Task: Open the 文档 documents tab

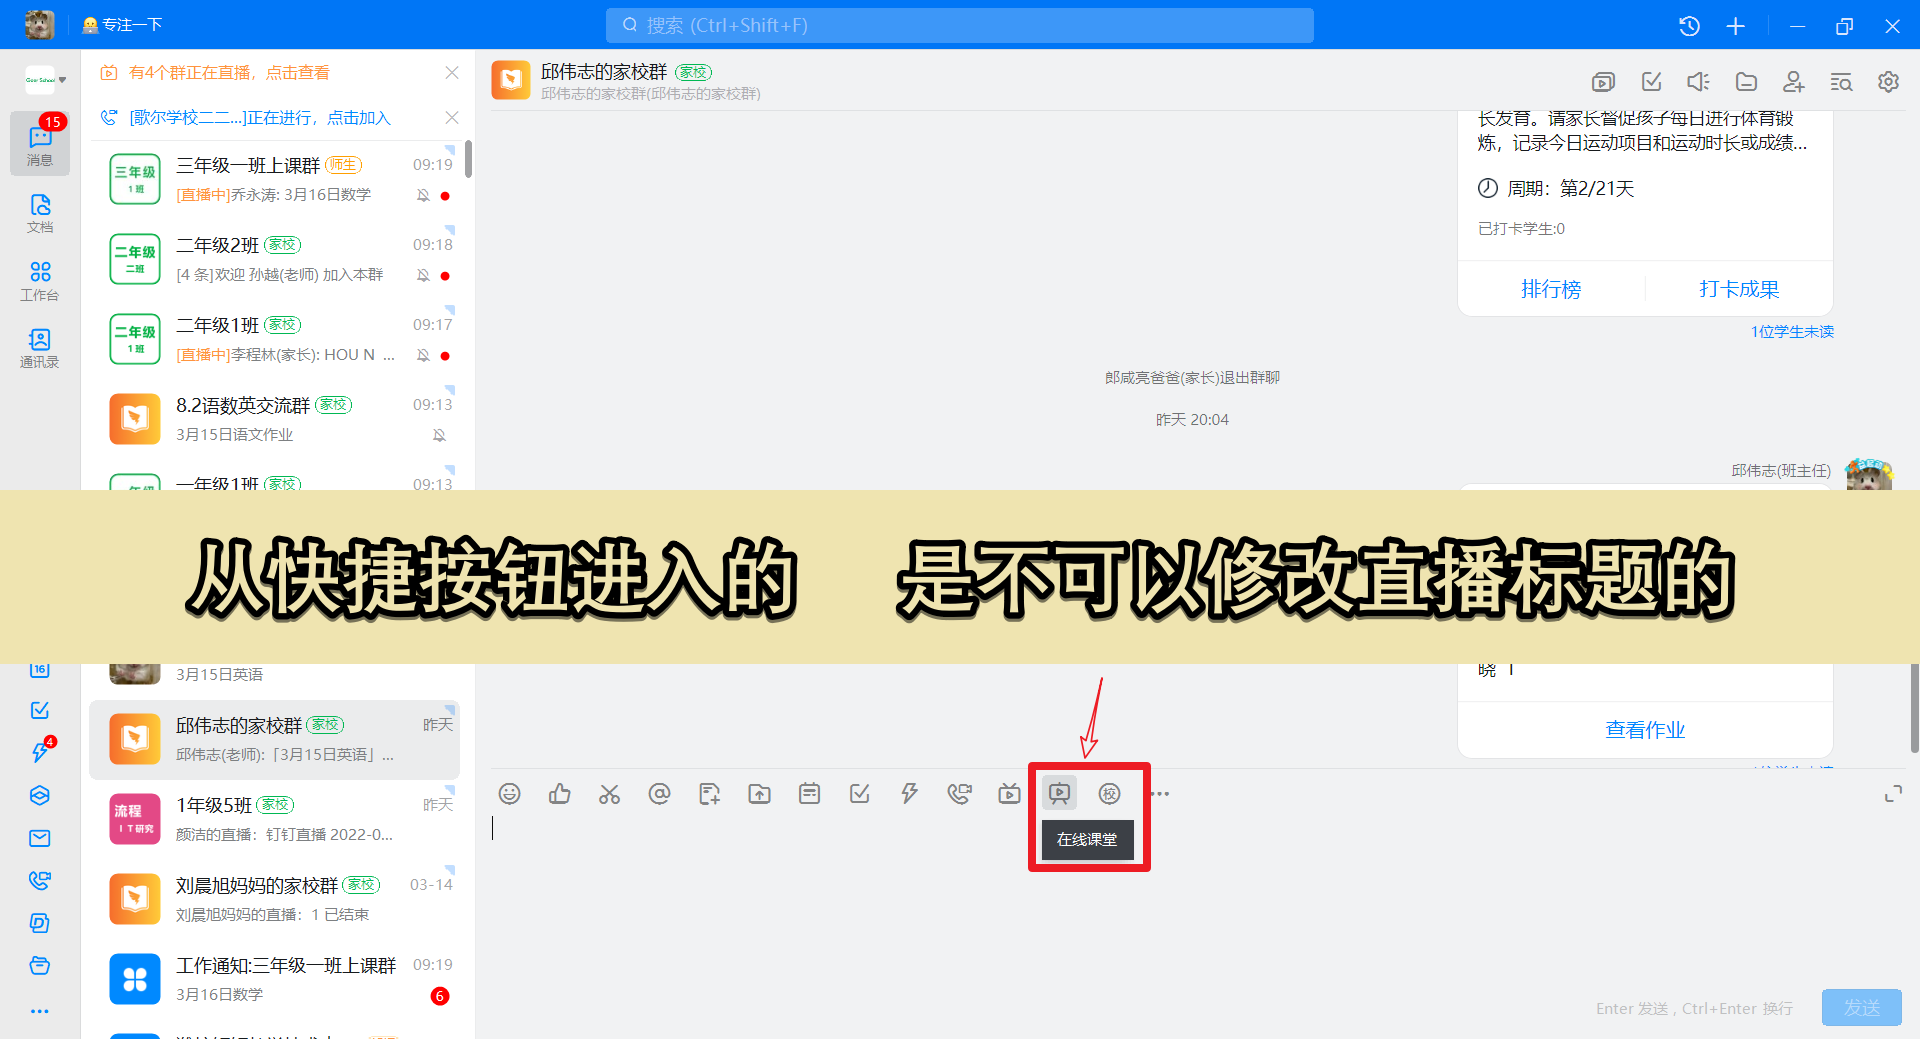Action: pos(40,213)
